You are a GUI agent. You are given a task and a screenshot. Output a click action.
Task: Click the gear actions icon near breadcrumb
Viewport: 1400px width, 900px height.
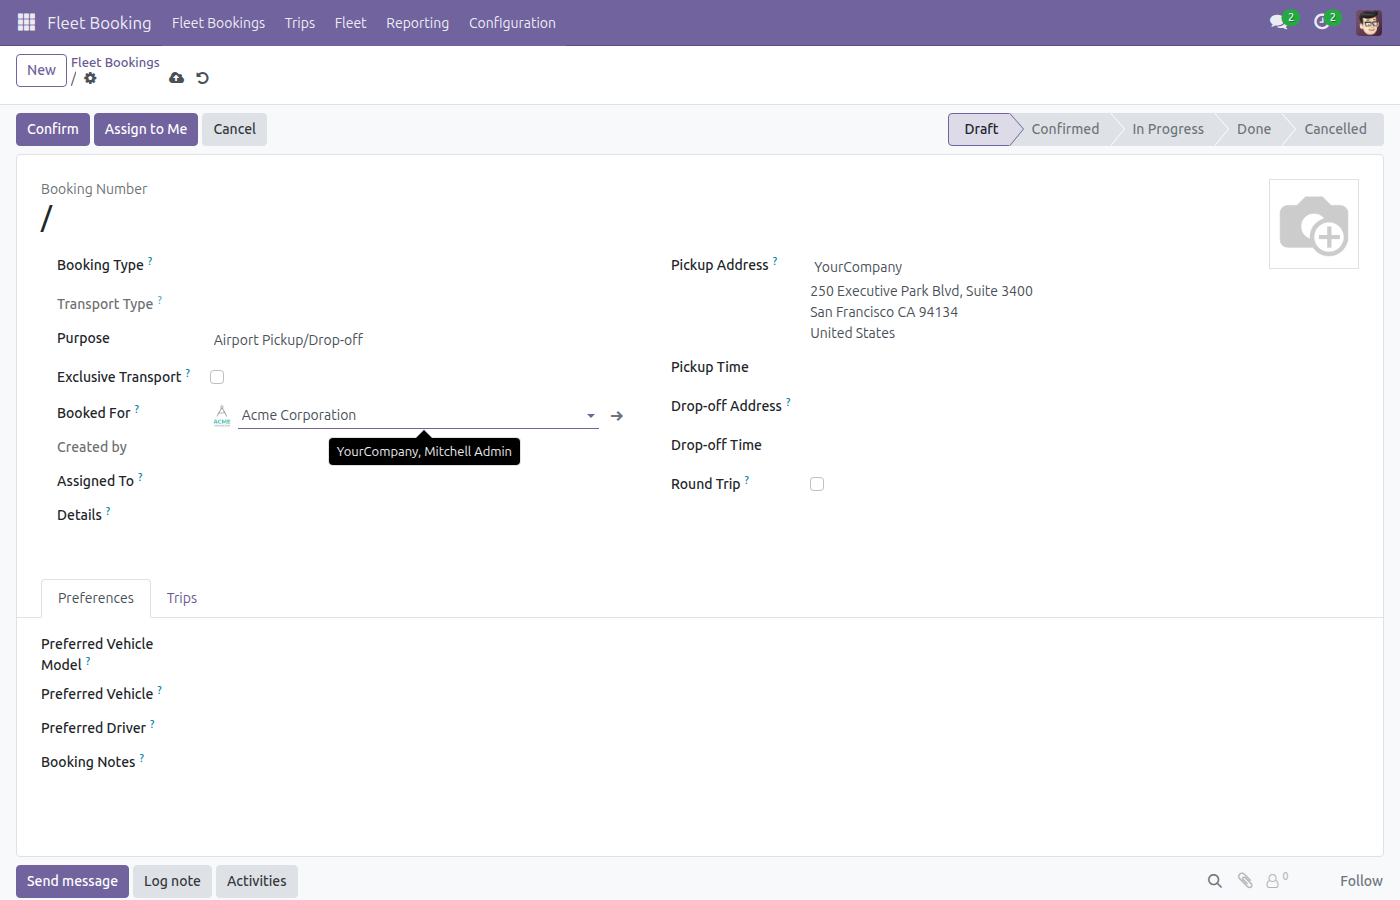point(90,78)
